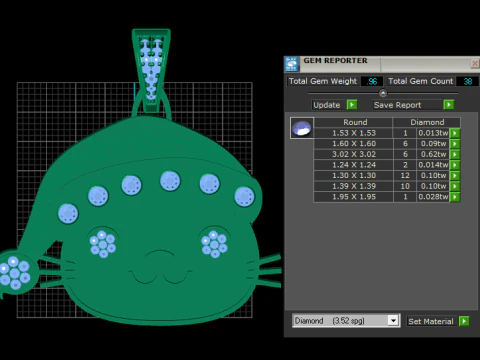Image resolution: width=480 pixels, height=360 pixels.
Task: Click the Total Gem Weight value field
Action: coord(372,81)
